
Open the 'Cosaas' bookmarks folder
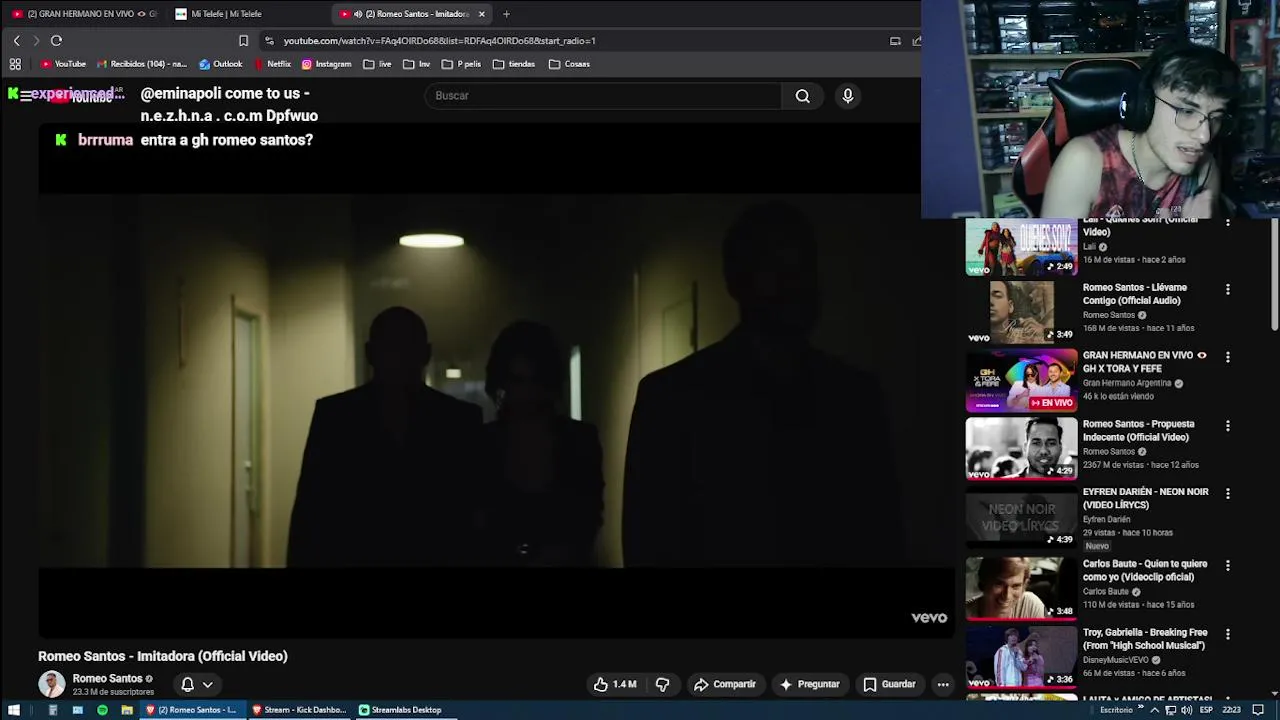pyautogui.click(x=570, y=64)
